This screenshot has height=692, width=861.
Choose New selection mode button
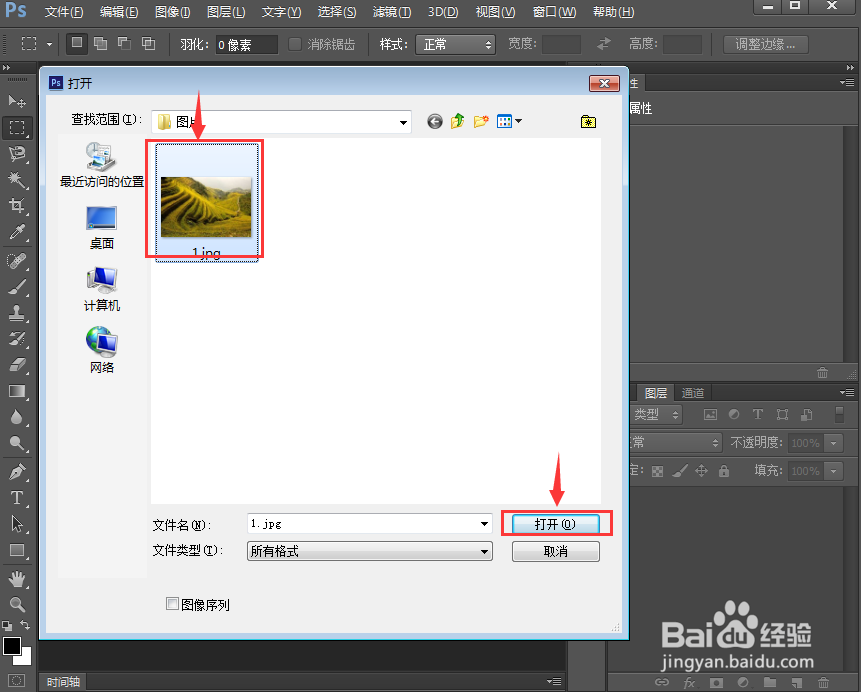point(77,43)
